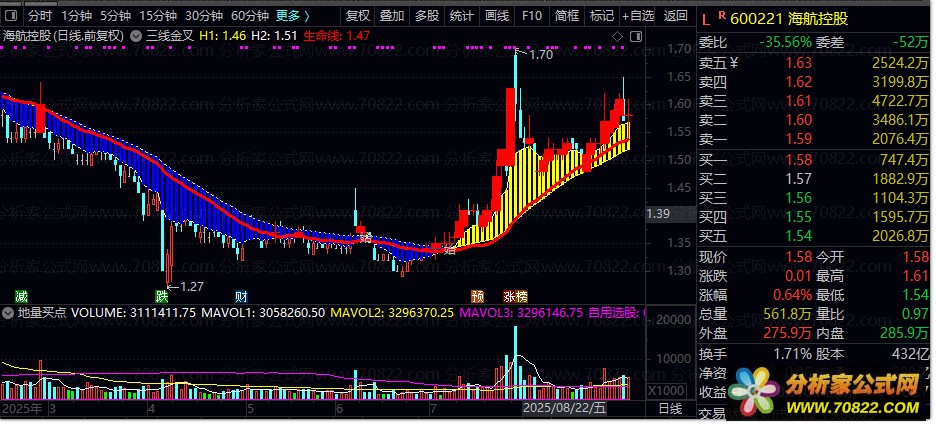Viewport: 936px width, 424px height.
Task: Click the blue 财 event marker
Action: pos(241,296)
